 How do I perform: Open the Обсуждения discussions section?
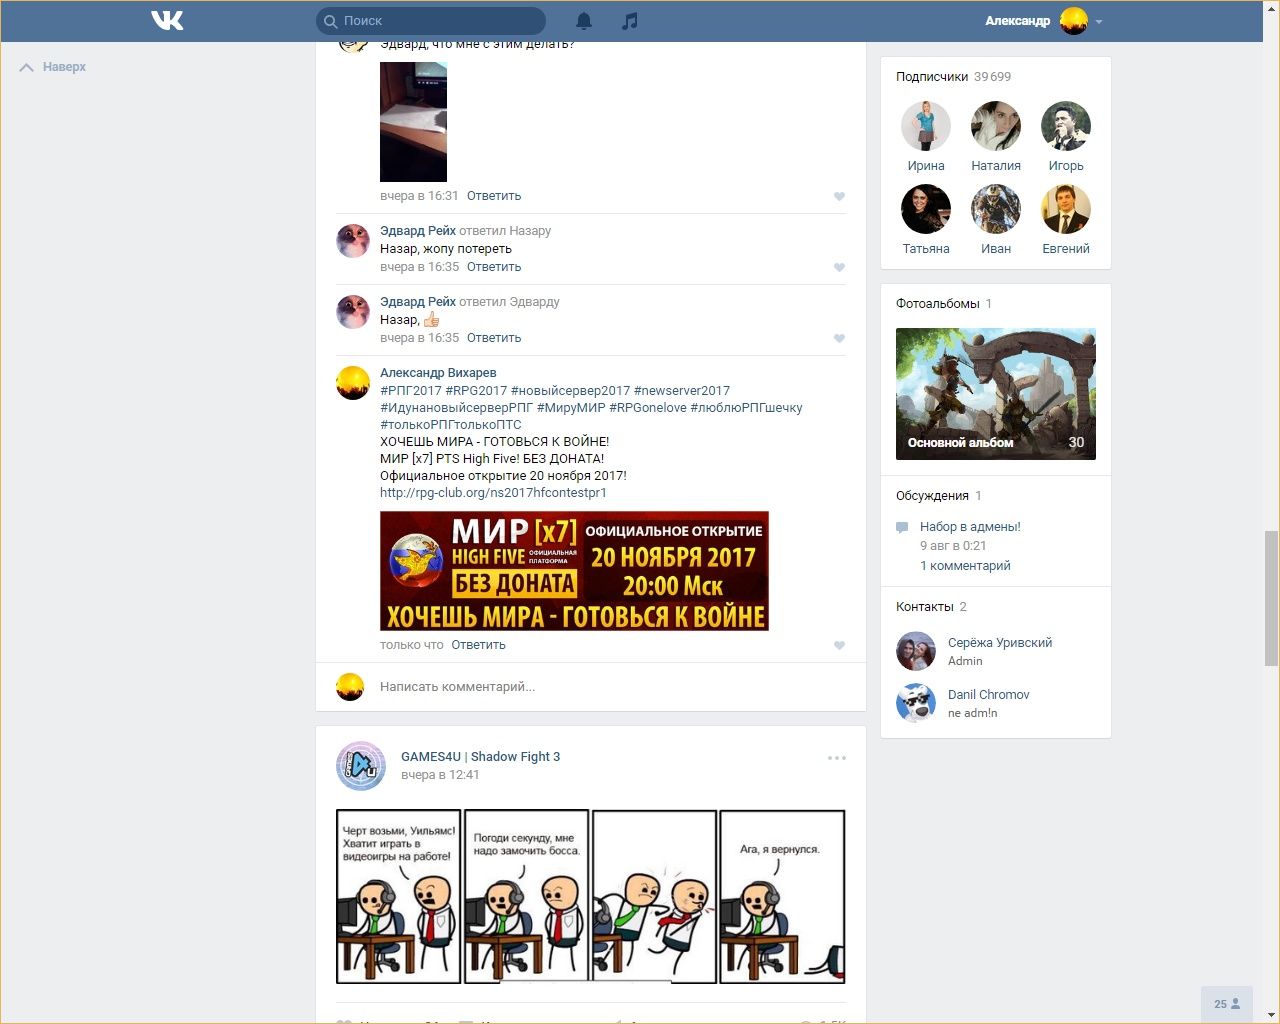(932, 496)
